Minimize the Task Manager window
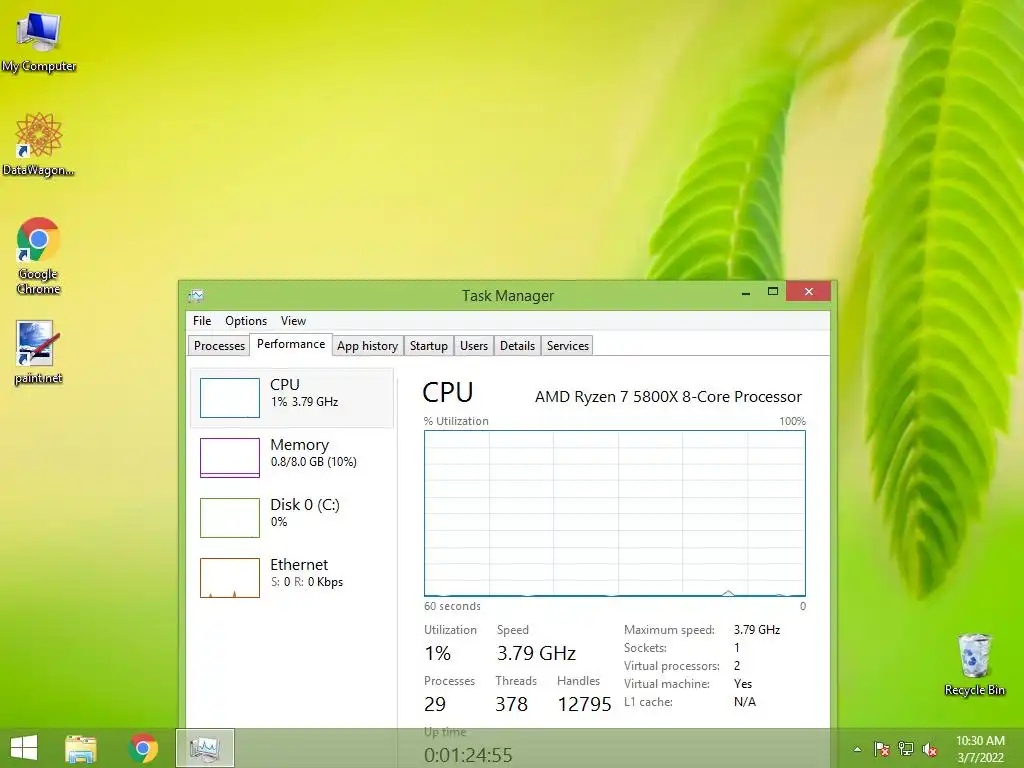Screen dimensions: 1024x768 pyautogui.click(x=746, y=292)
